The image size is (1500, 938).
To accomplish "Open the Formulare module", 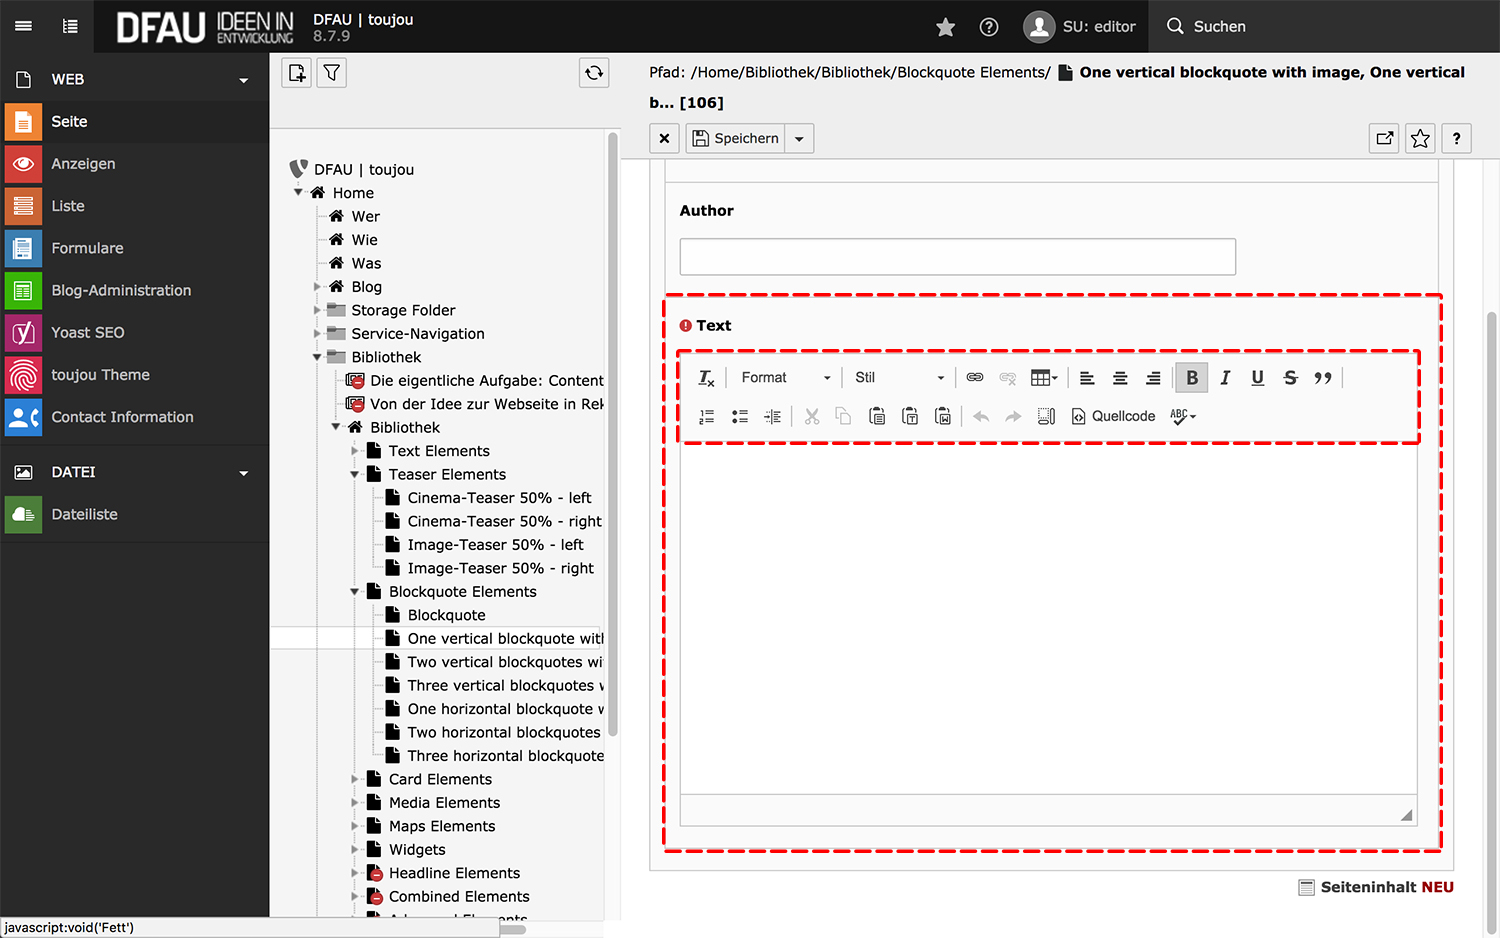I will click(134, 248).
